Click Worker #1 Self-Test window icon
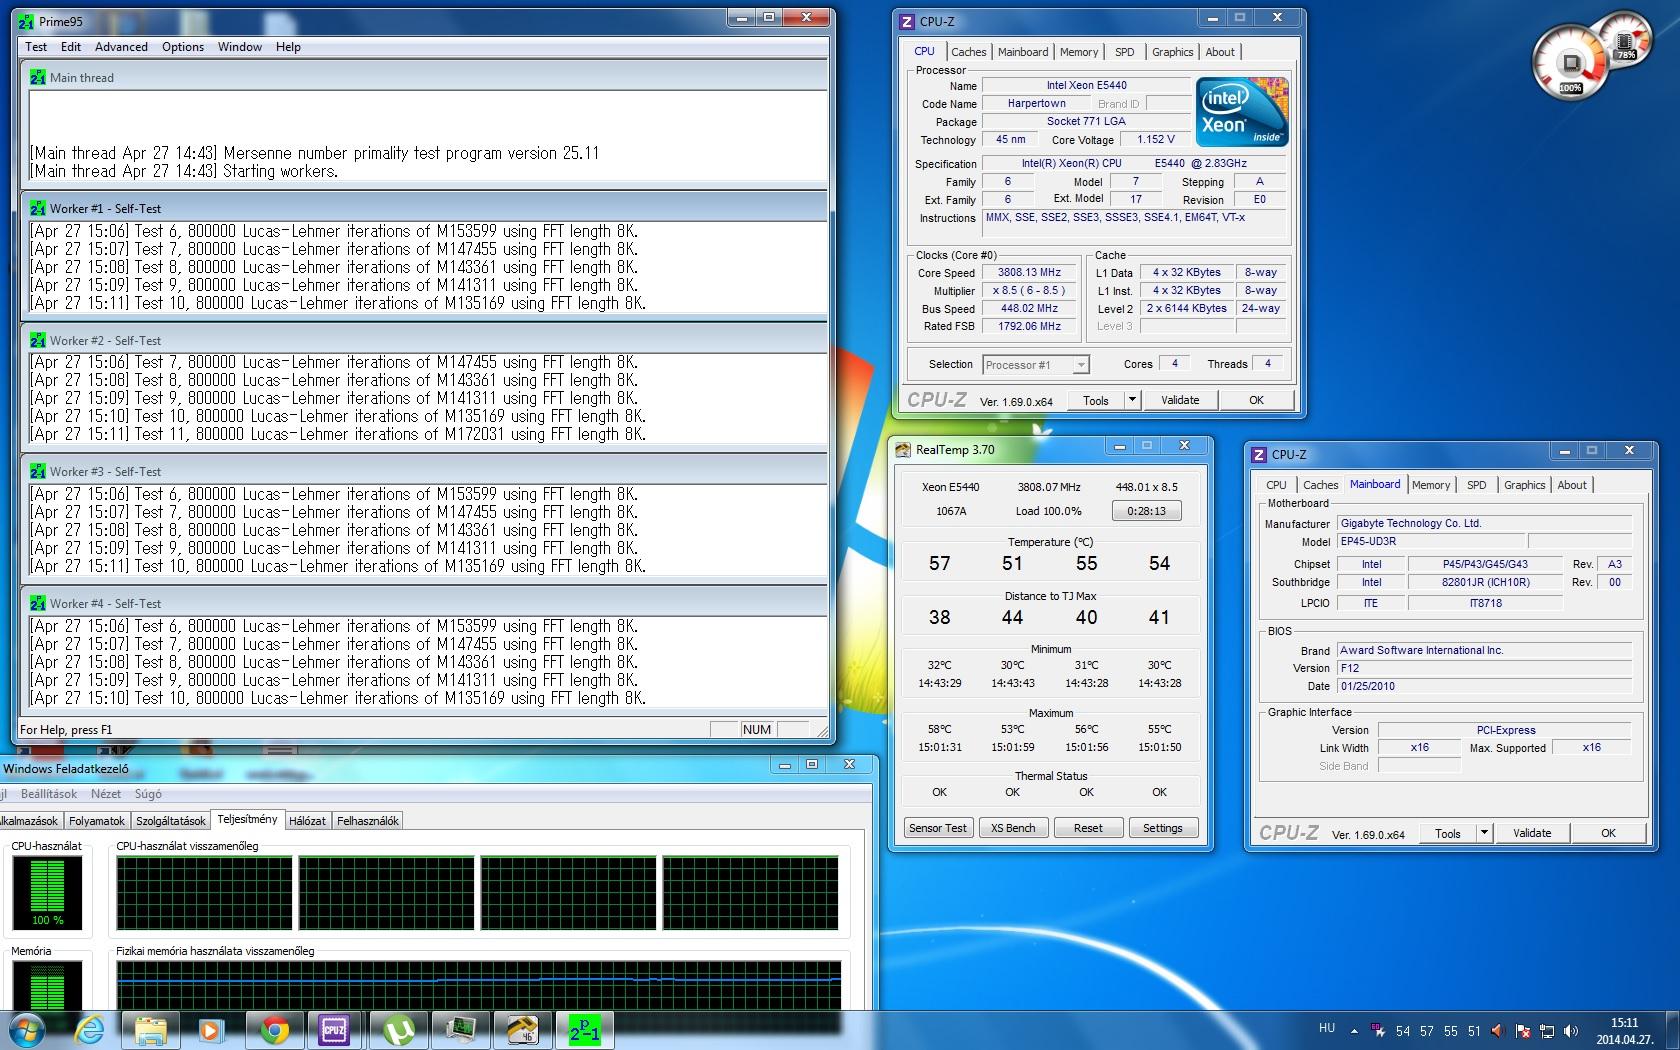The height and width of the screenshot is (1050, 1680). point(38,208)
